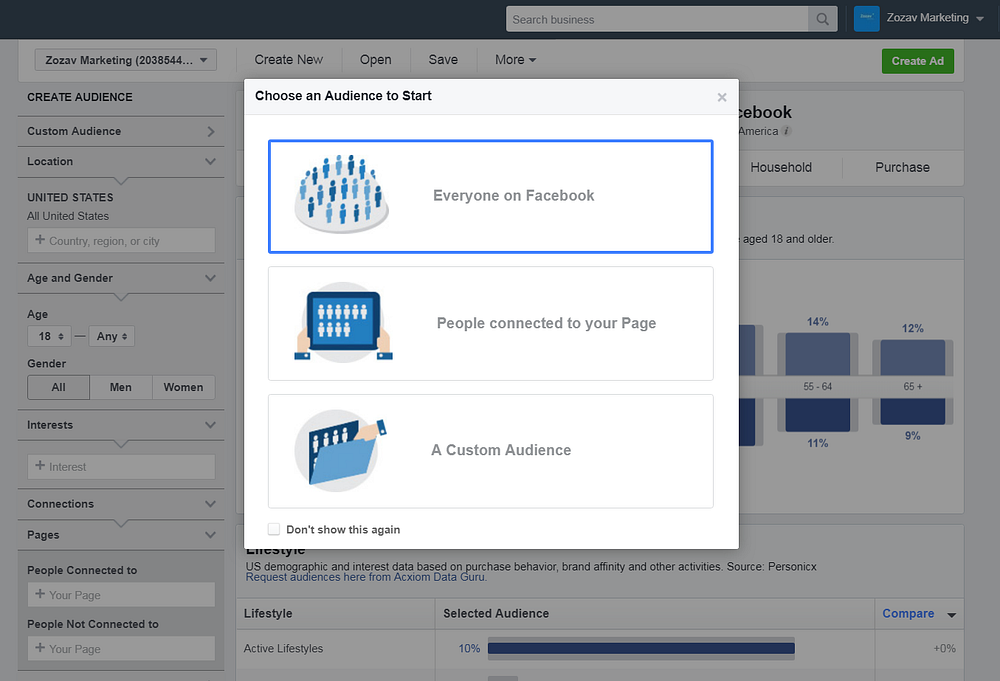The height and width of the screenshot is (681, 1000).
Task: Click the Active Lifestyles percentage bar
Action: [x=641, y=648]
